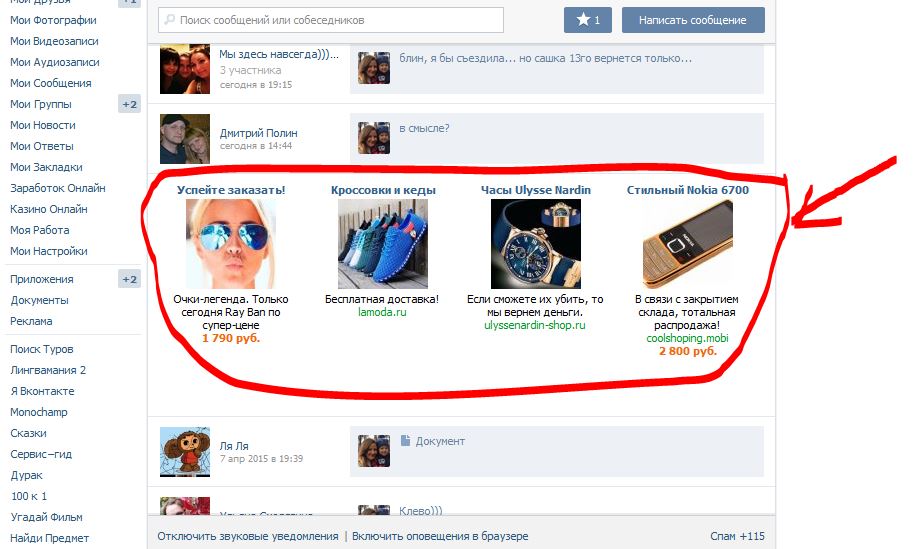Viewport: 920px width, 549px height.
Task: Go to Мои Новости
Action: 43,126
